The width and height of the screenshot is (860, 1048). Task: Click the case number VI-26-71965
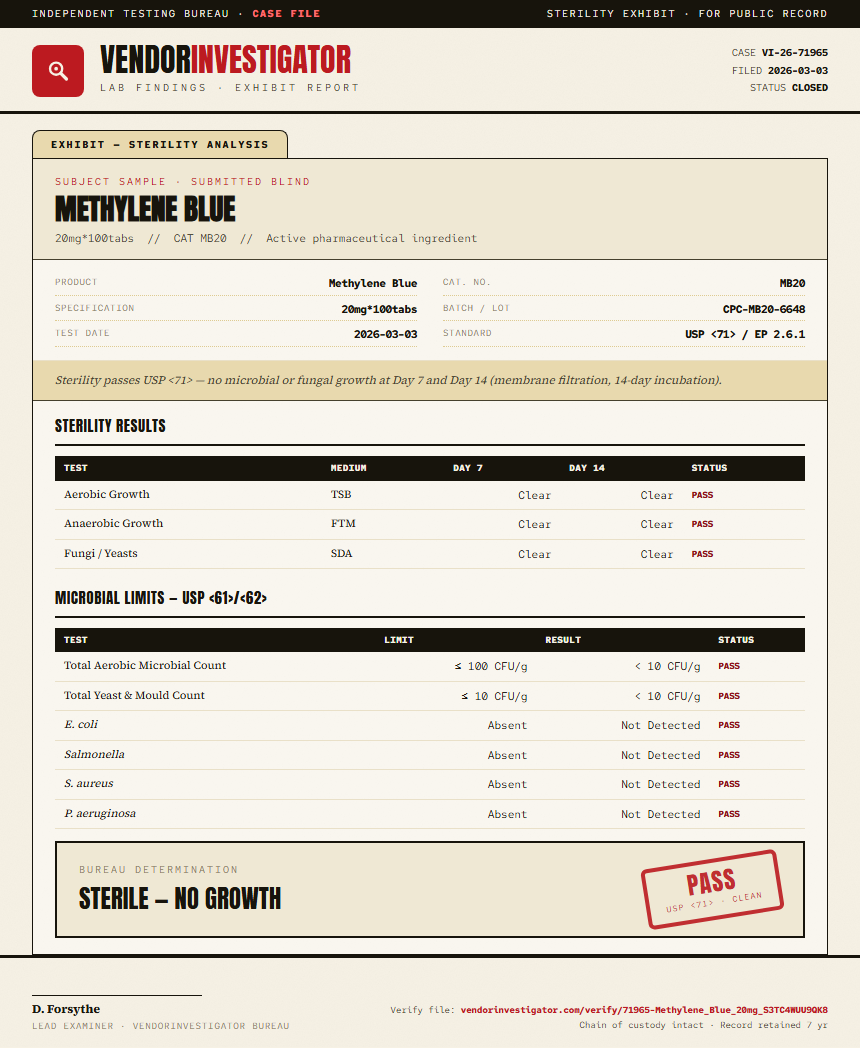click(795, 52)
